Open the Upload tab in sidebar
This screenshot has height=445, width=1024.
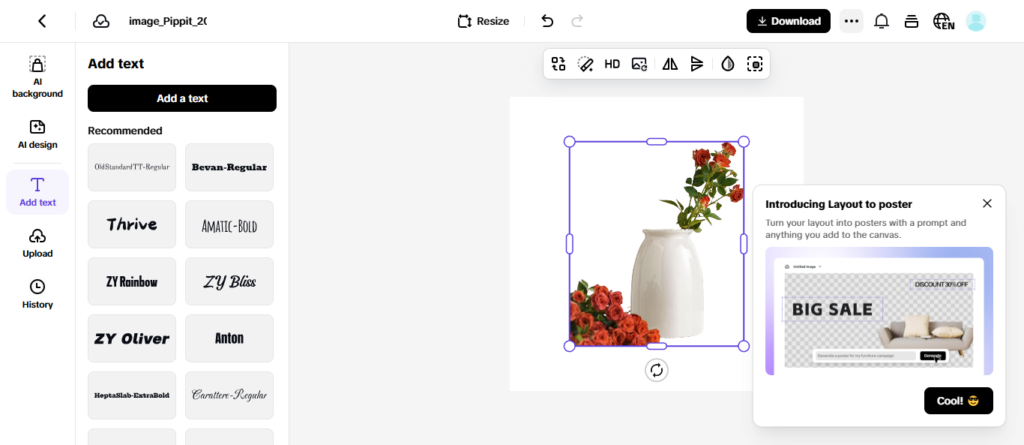[37, 242]
